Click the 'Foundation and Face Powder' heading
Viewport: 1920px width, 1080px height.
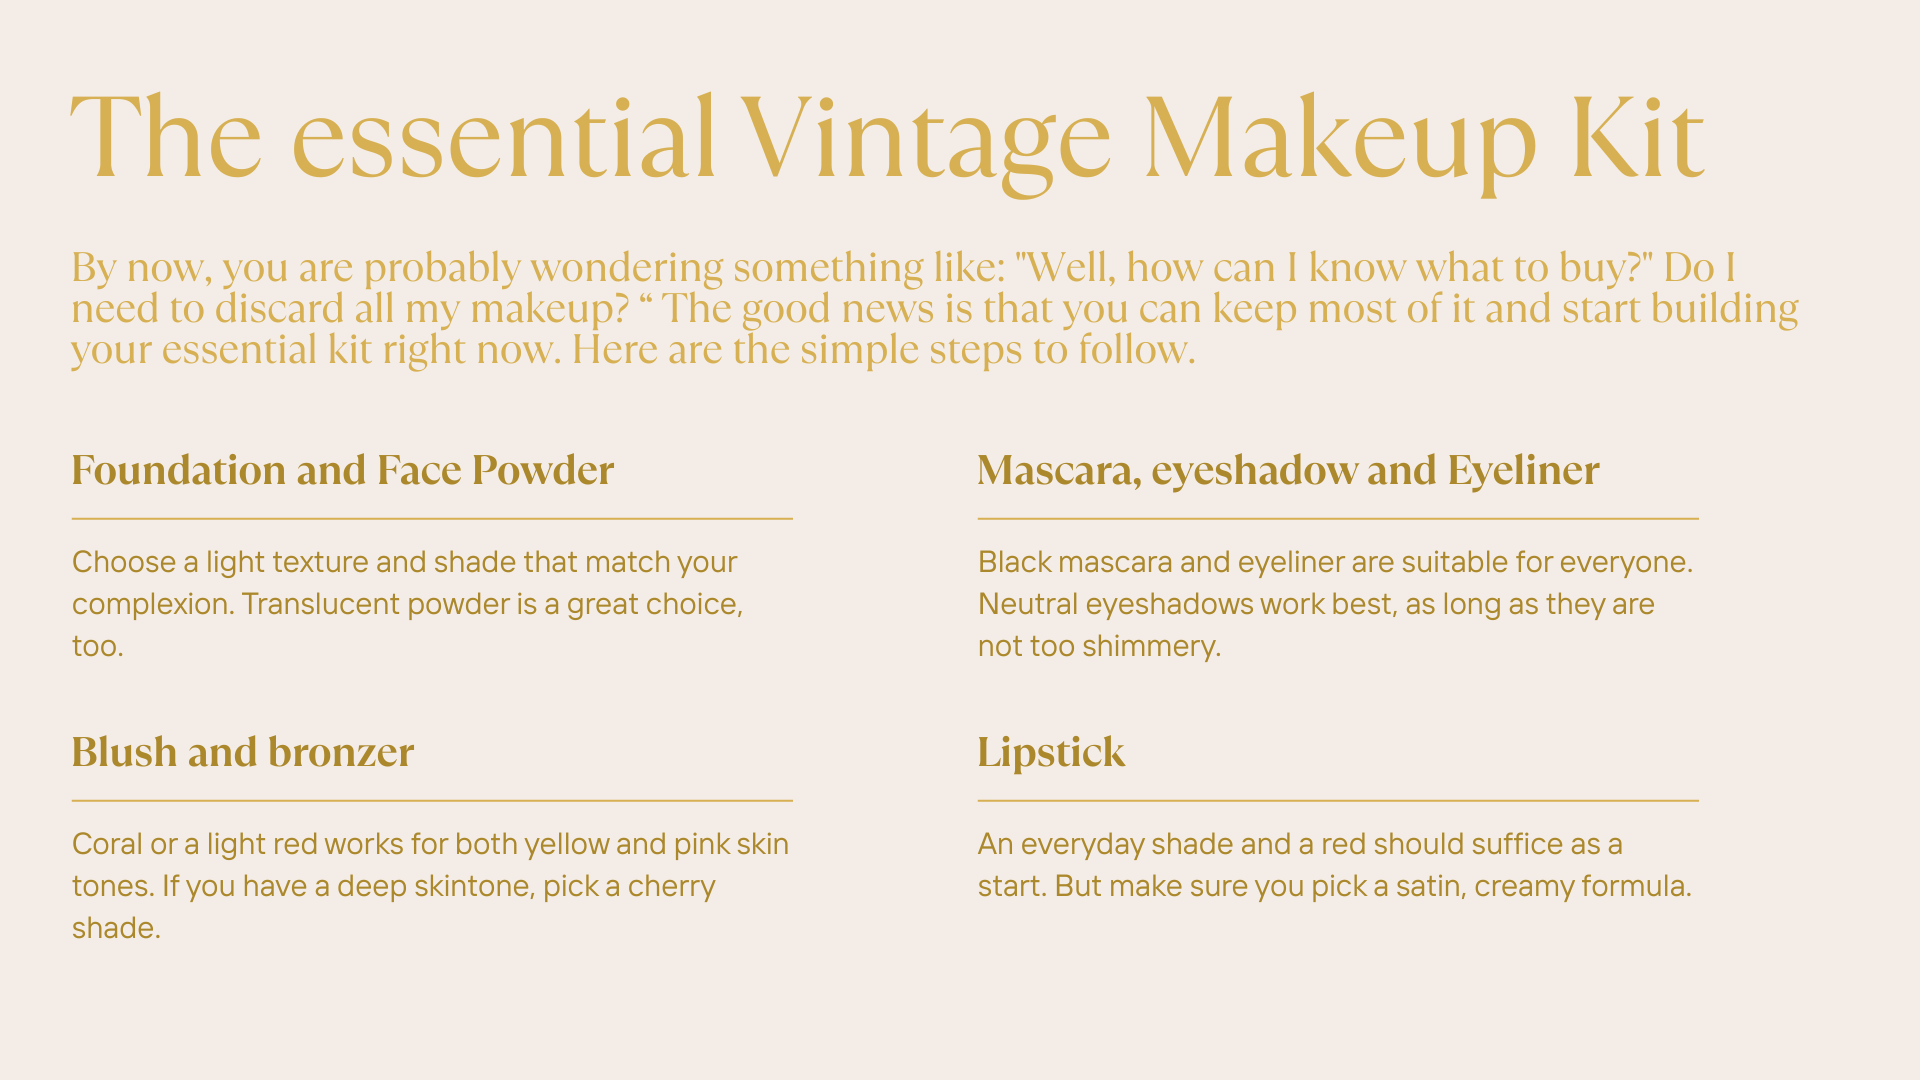[343, 470]
